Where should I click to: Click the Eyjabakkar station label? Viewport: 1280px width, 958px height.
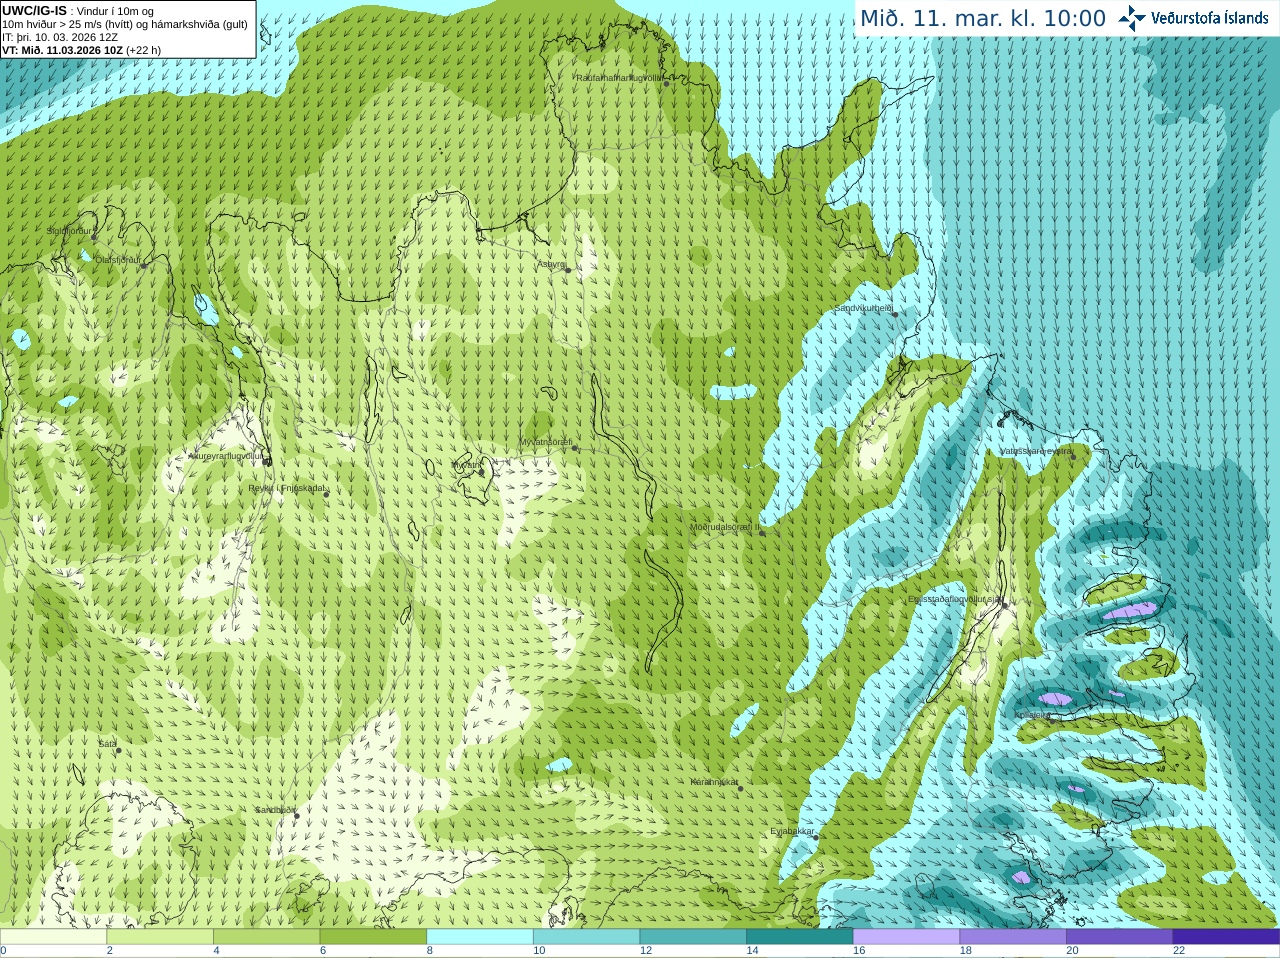[793, 831]
